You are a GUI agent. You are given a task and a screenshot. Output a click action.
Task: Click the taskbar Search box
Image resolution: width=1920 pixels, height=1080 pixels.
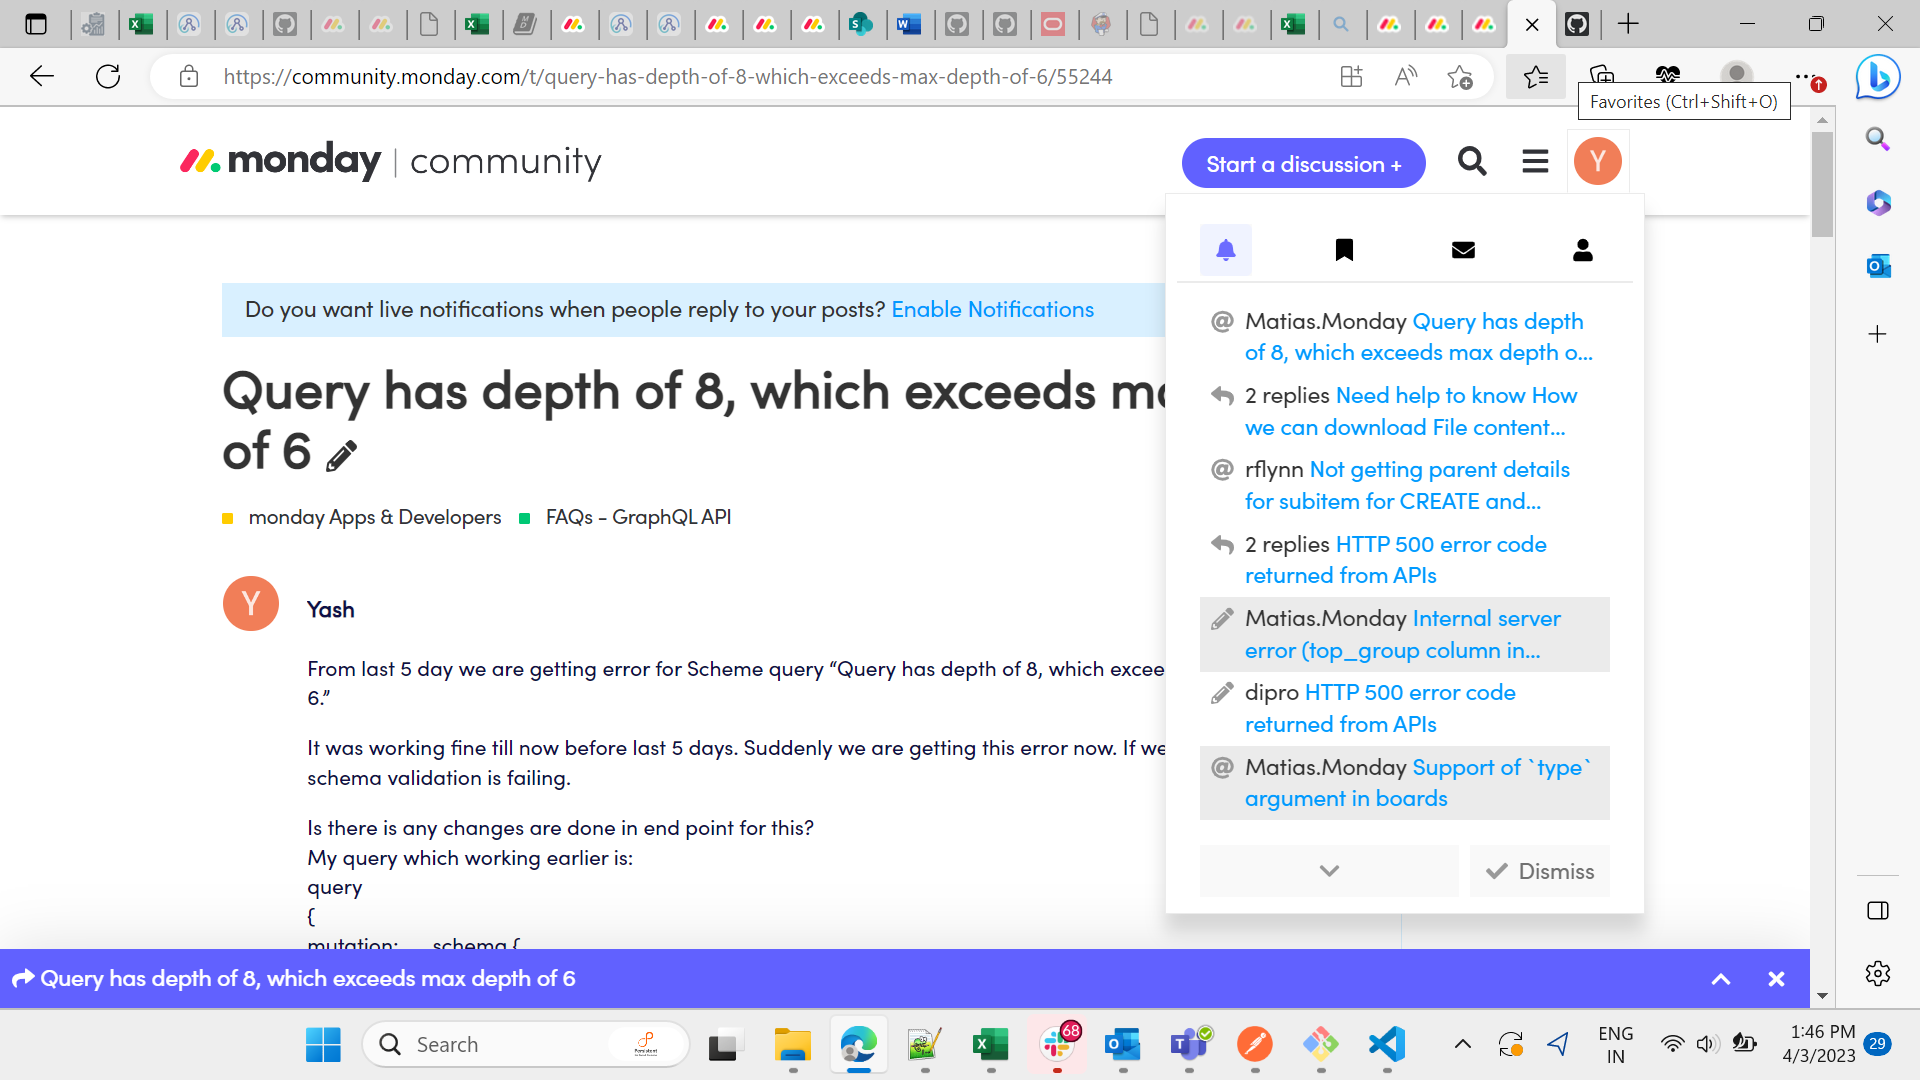coord(526,1045)
